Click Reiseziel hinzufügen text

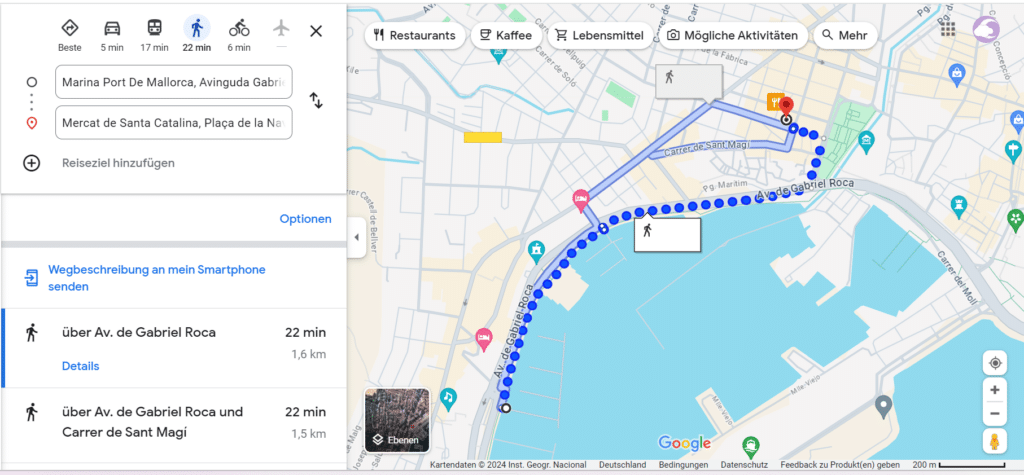click(x=118, y=163)
